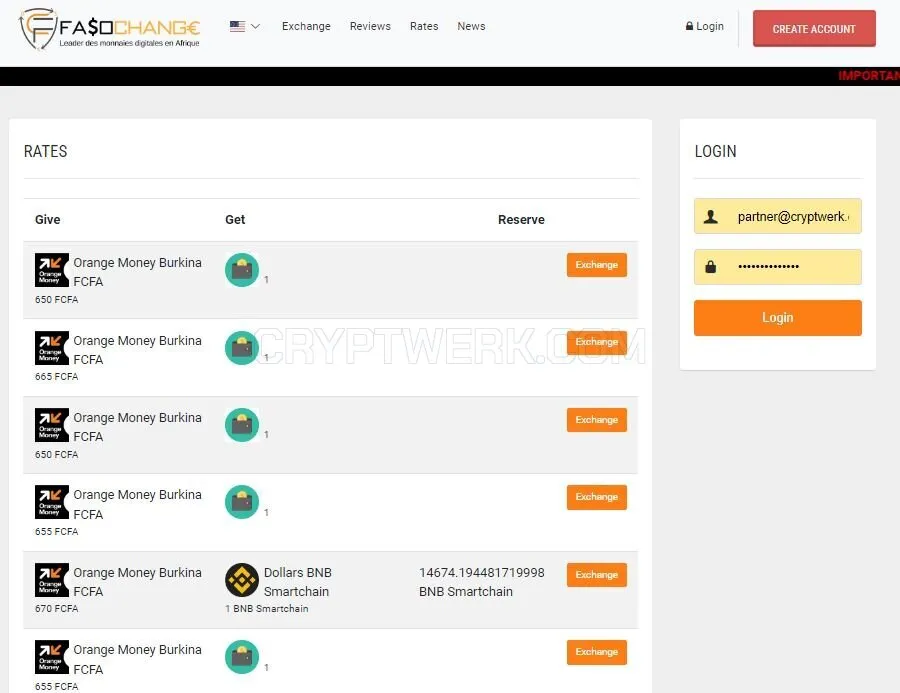900x693 pixels.
Task: Select reserve value "14674.194481719998"
Action: point(482,572)
